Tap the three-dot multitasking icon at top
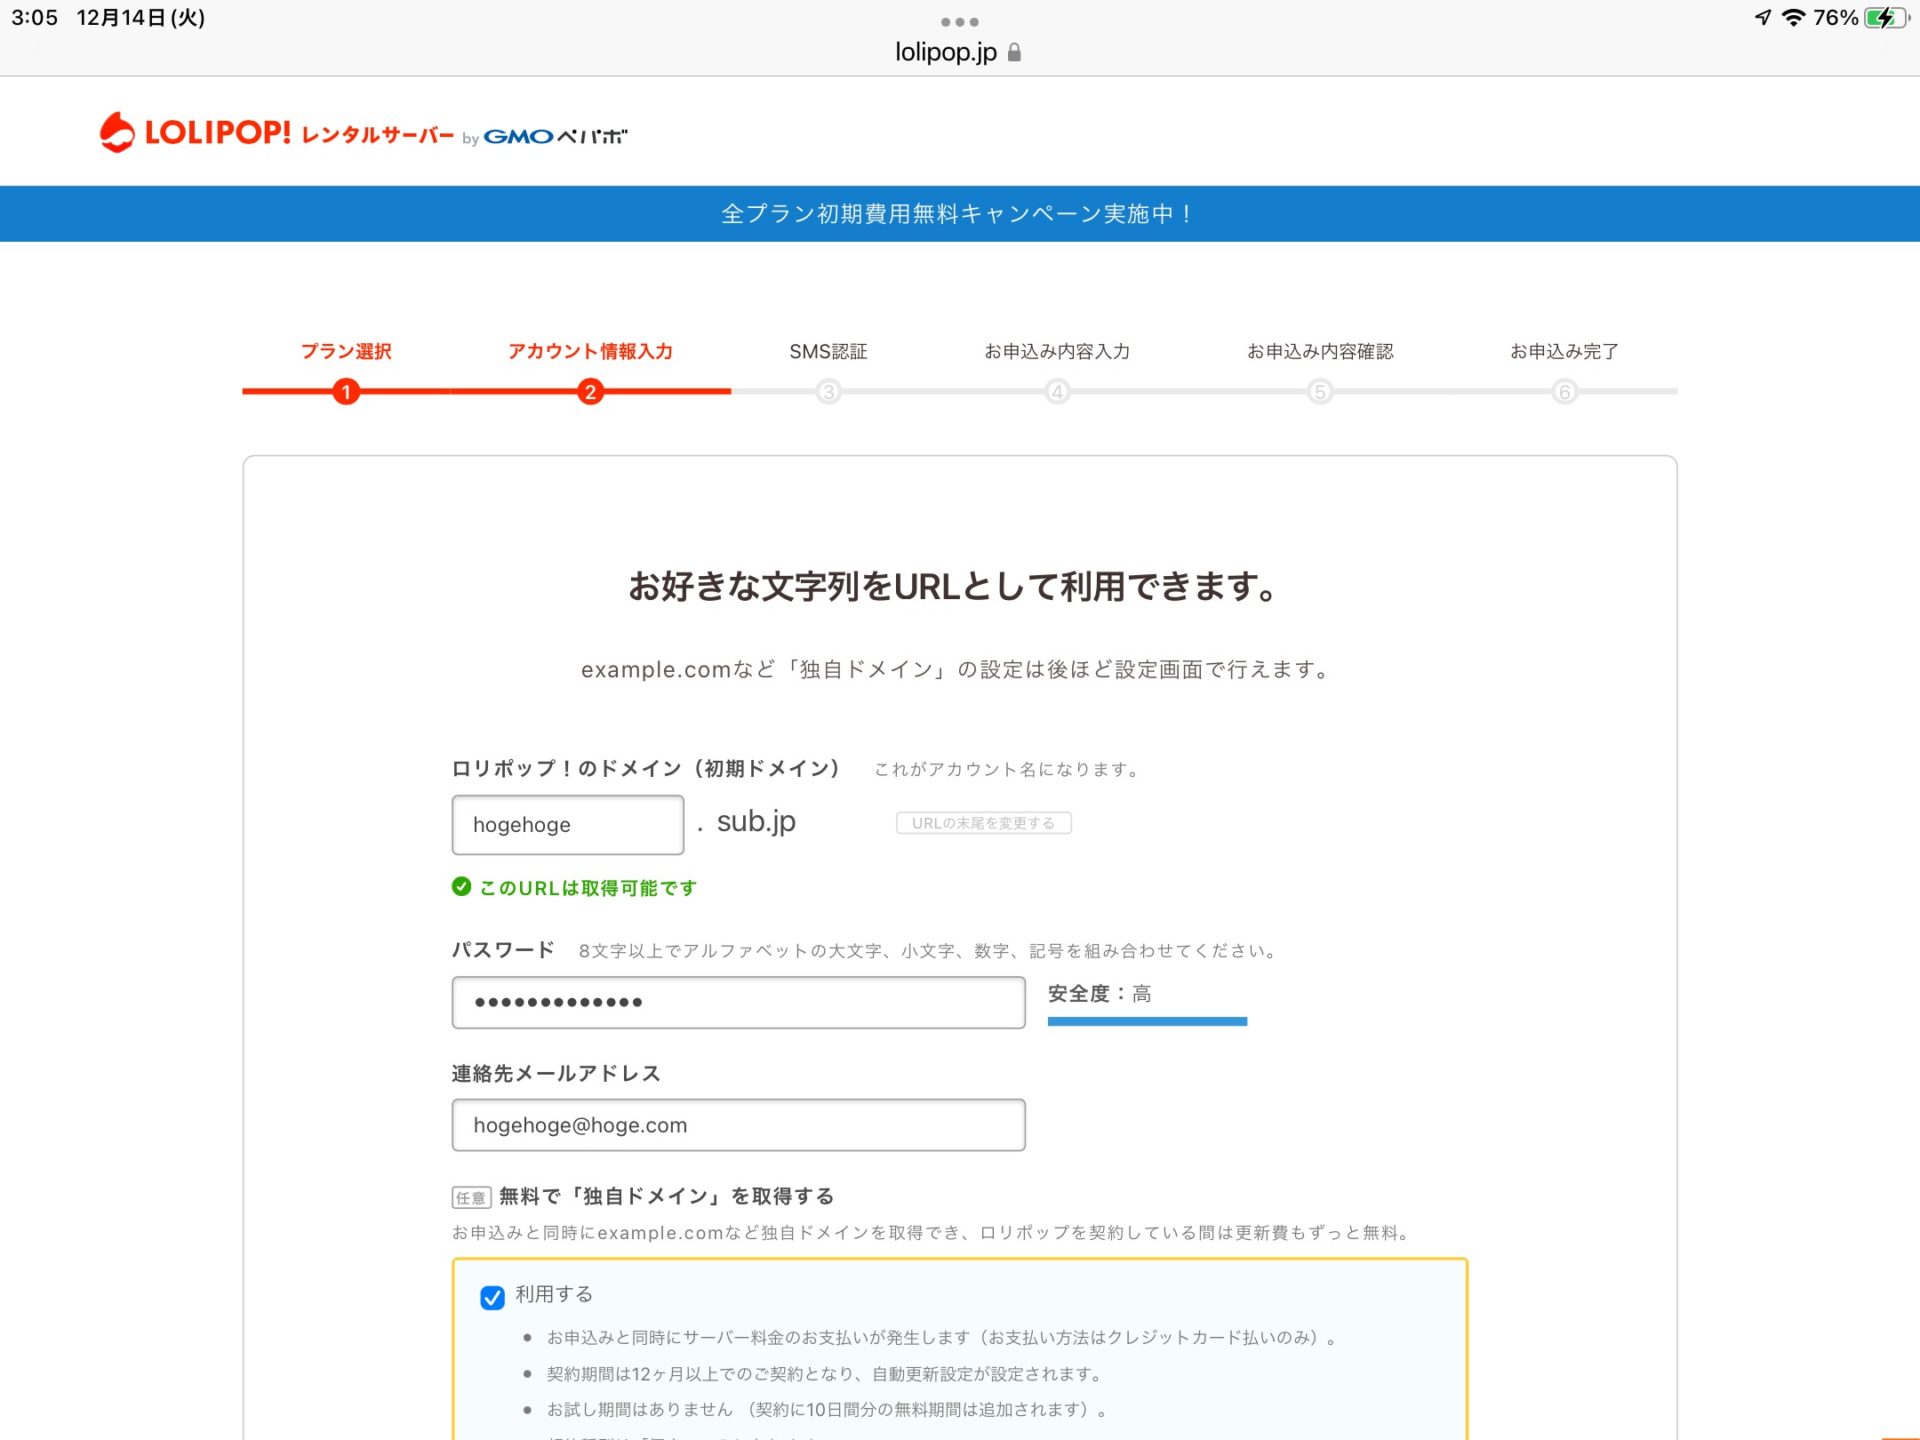Viewport: 1920px width, 1440px height. [x=959, y=22]
